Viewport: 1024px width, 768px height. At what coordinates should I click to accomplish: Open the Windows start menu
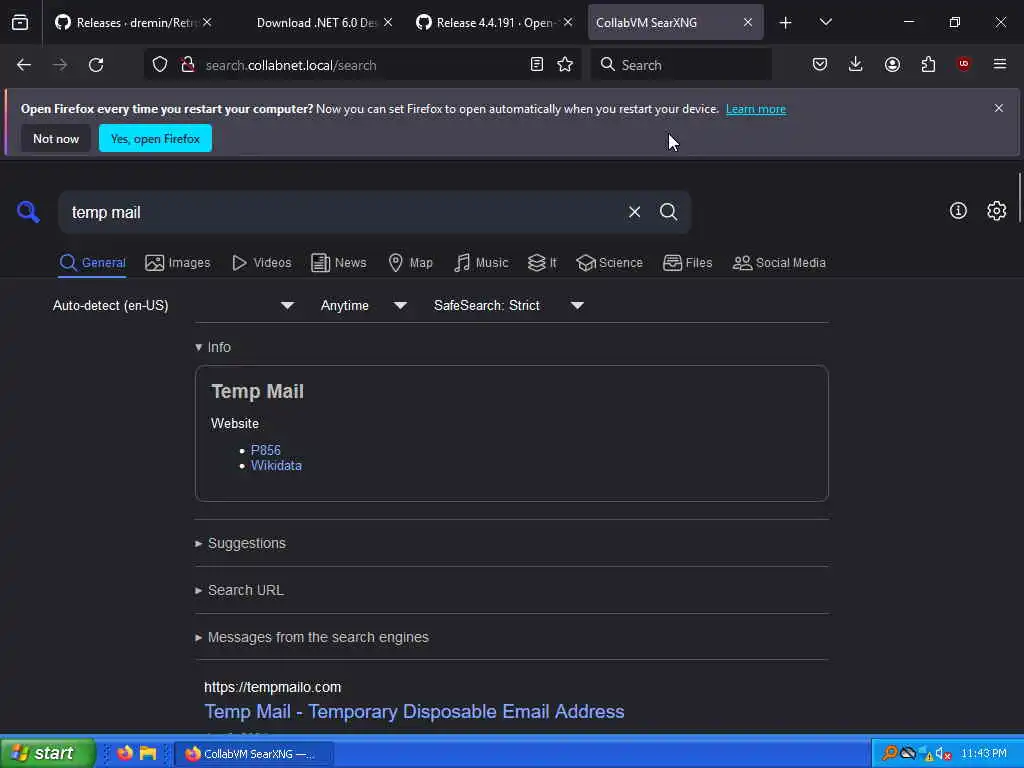pyautogui.click(x=47, y=753)
